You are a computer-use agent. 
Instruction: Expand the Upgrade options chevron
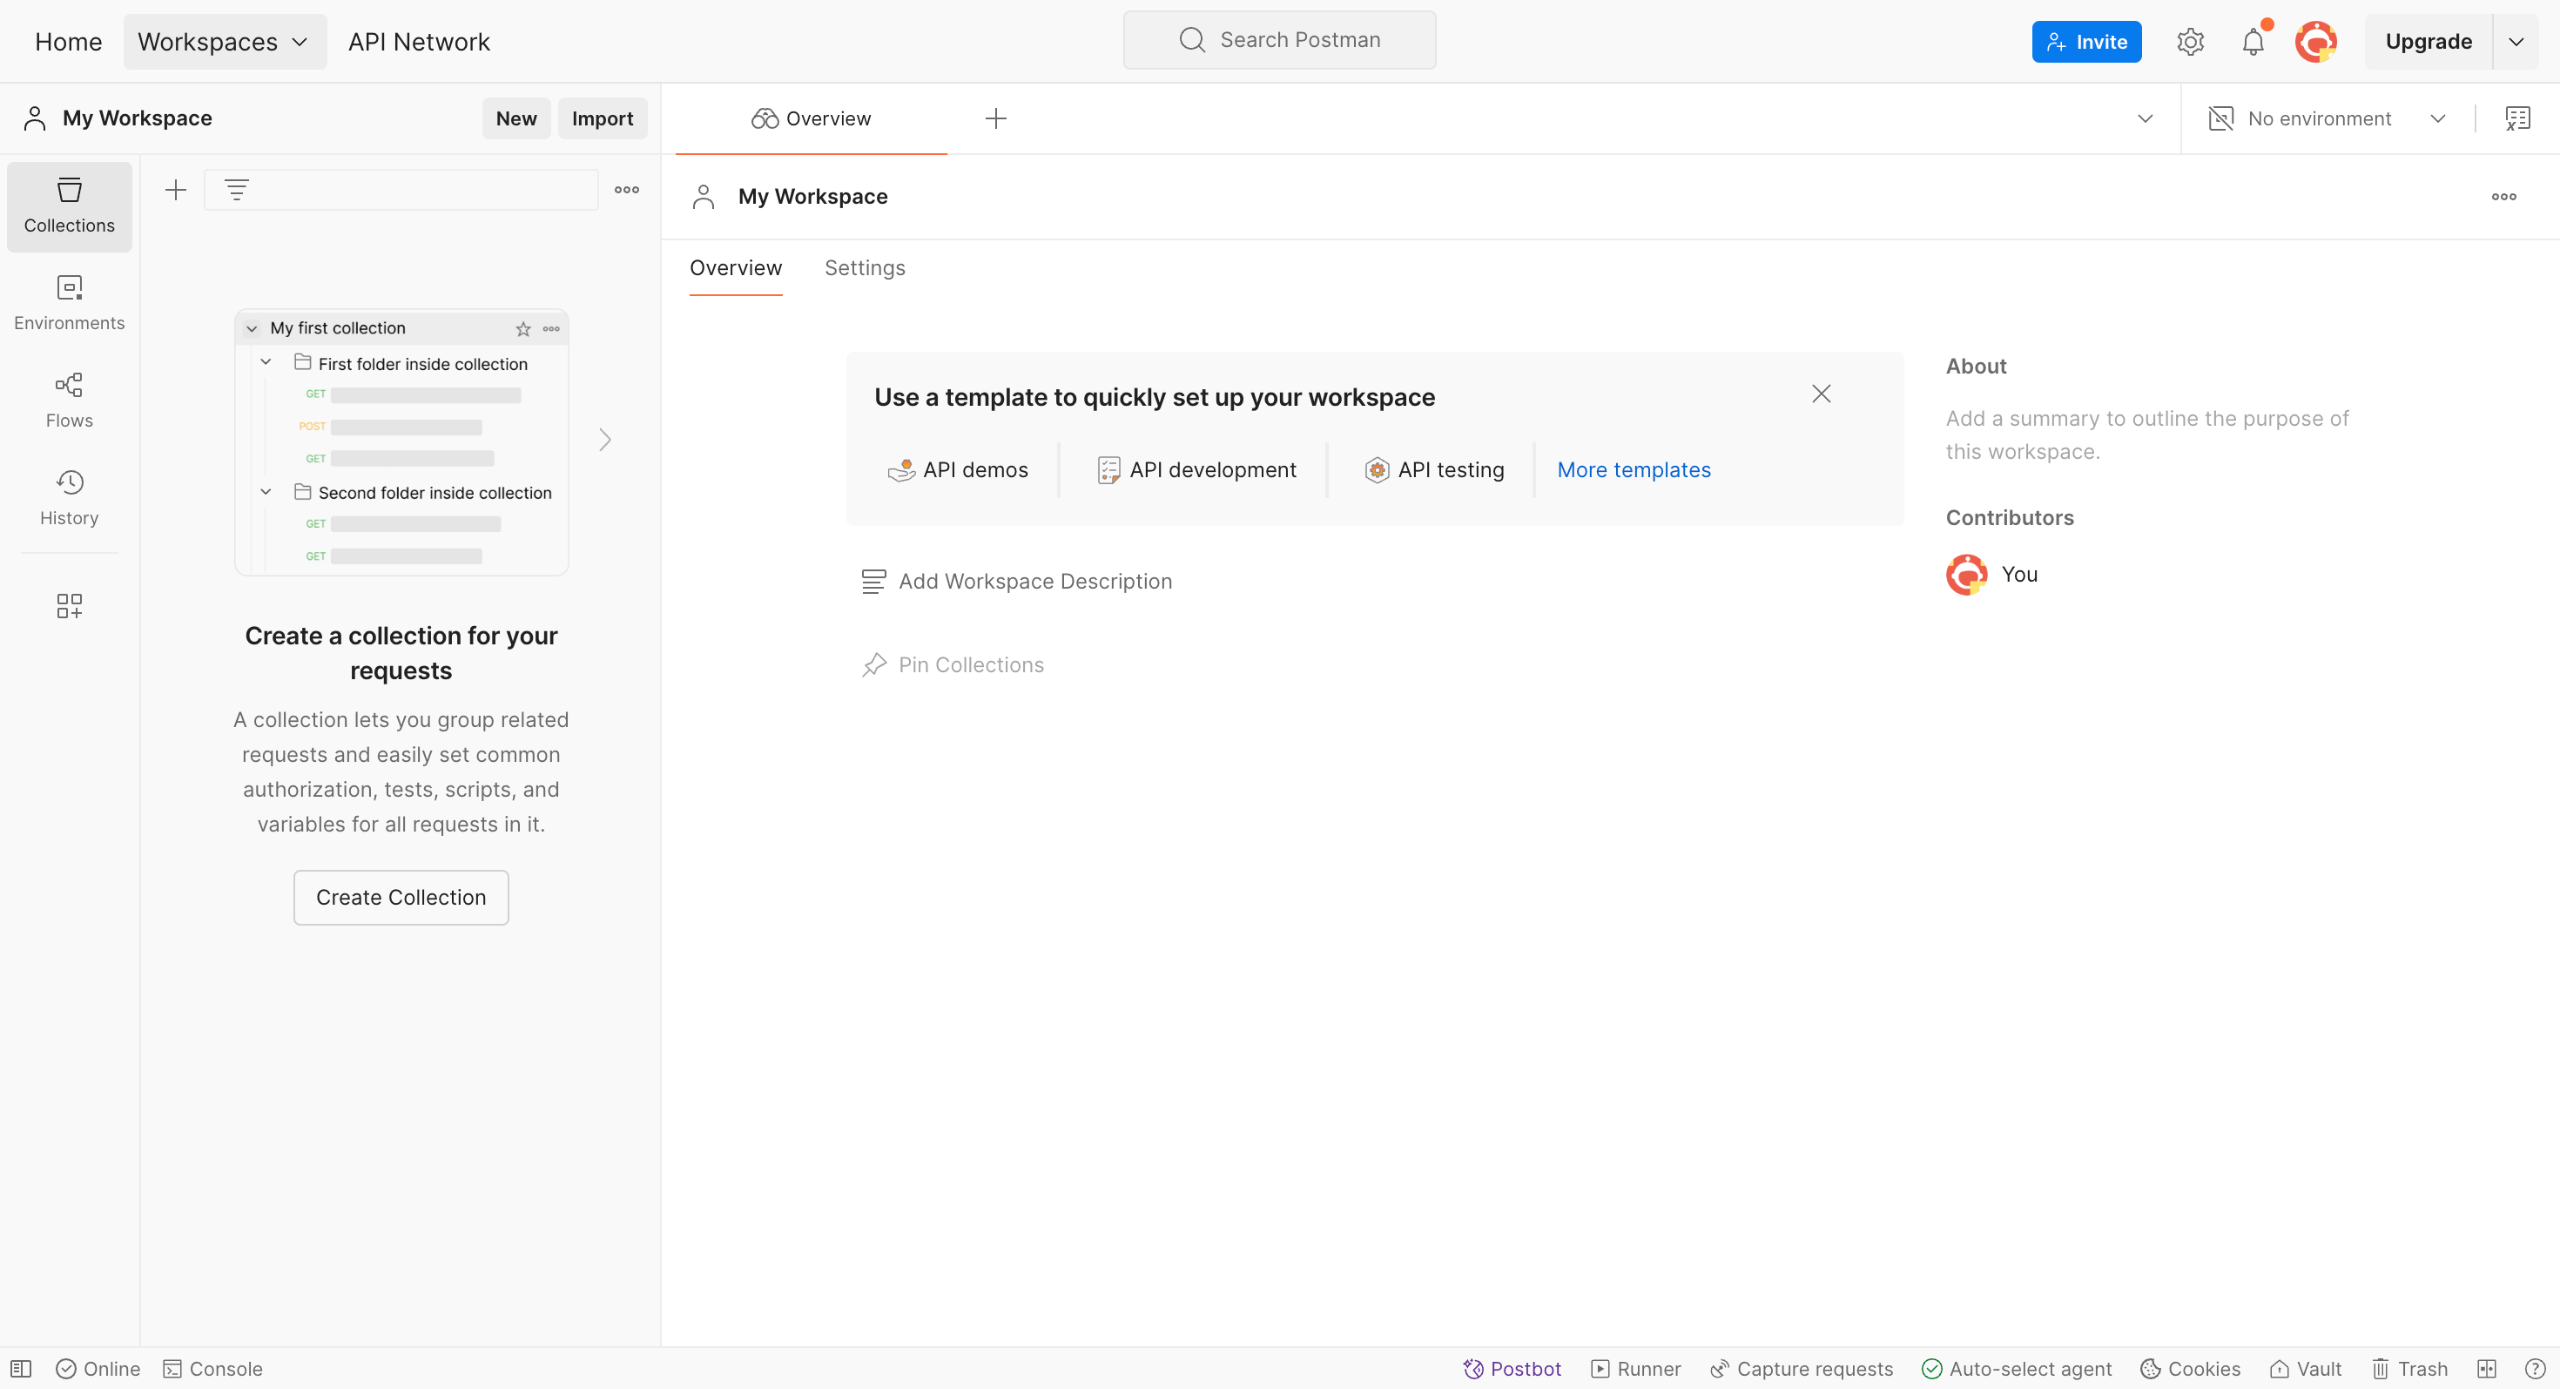(x=2516, y=42)
